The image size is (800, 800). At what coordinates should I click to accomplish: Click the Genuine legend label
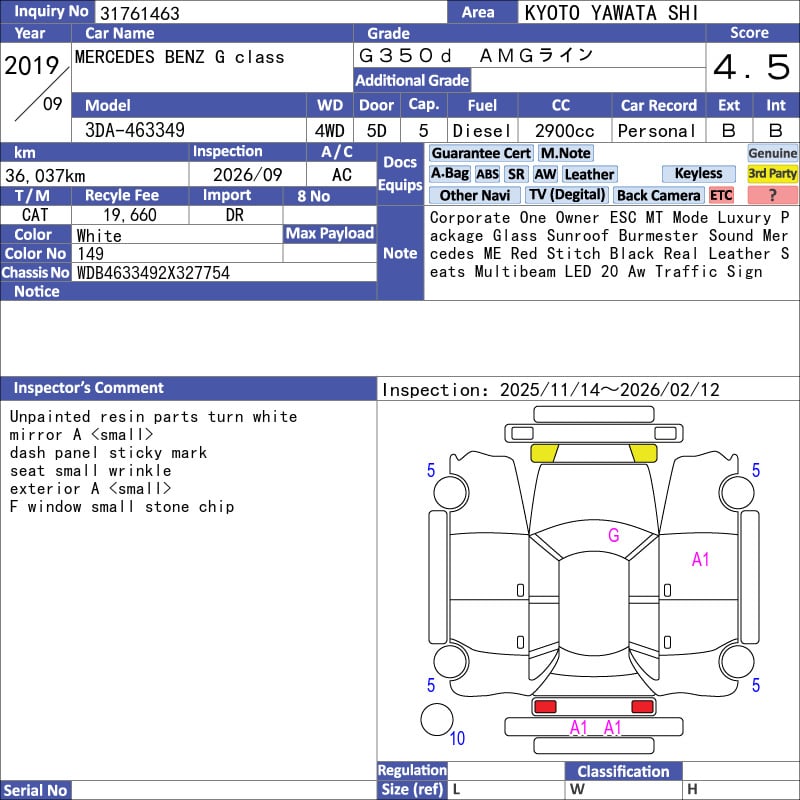[x=772, y=153]
